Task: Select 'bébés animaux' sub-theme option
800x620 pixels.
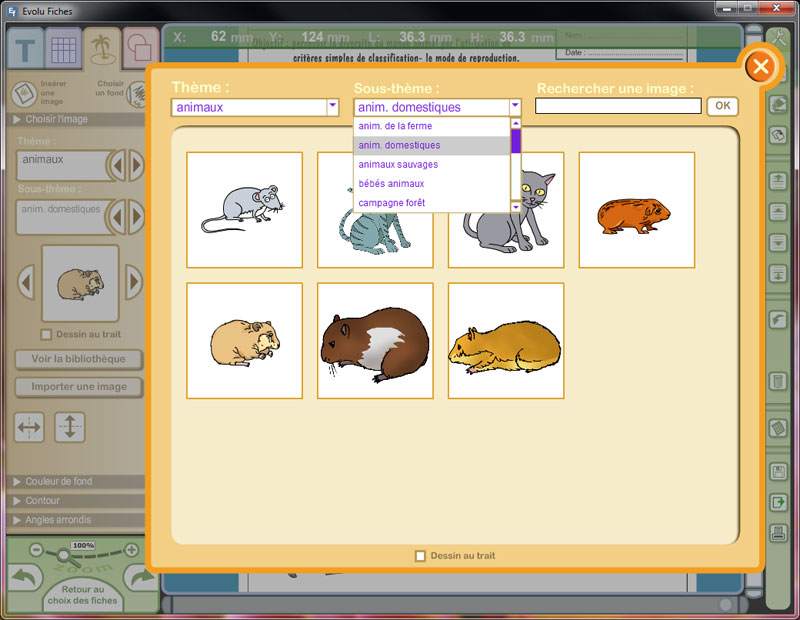Action: pyautogui.click(x=391, y=184)
